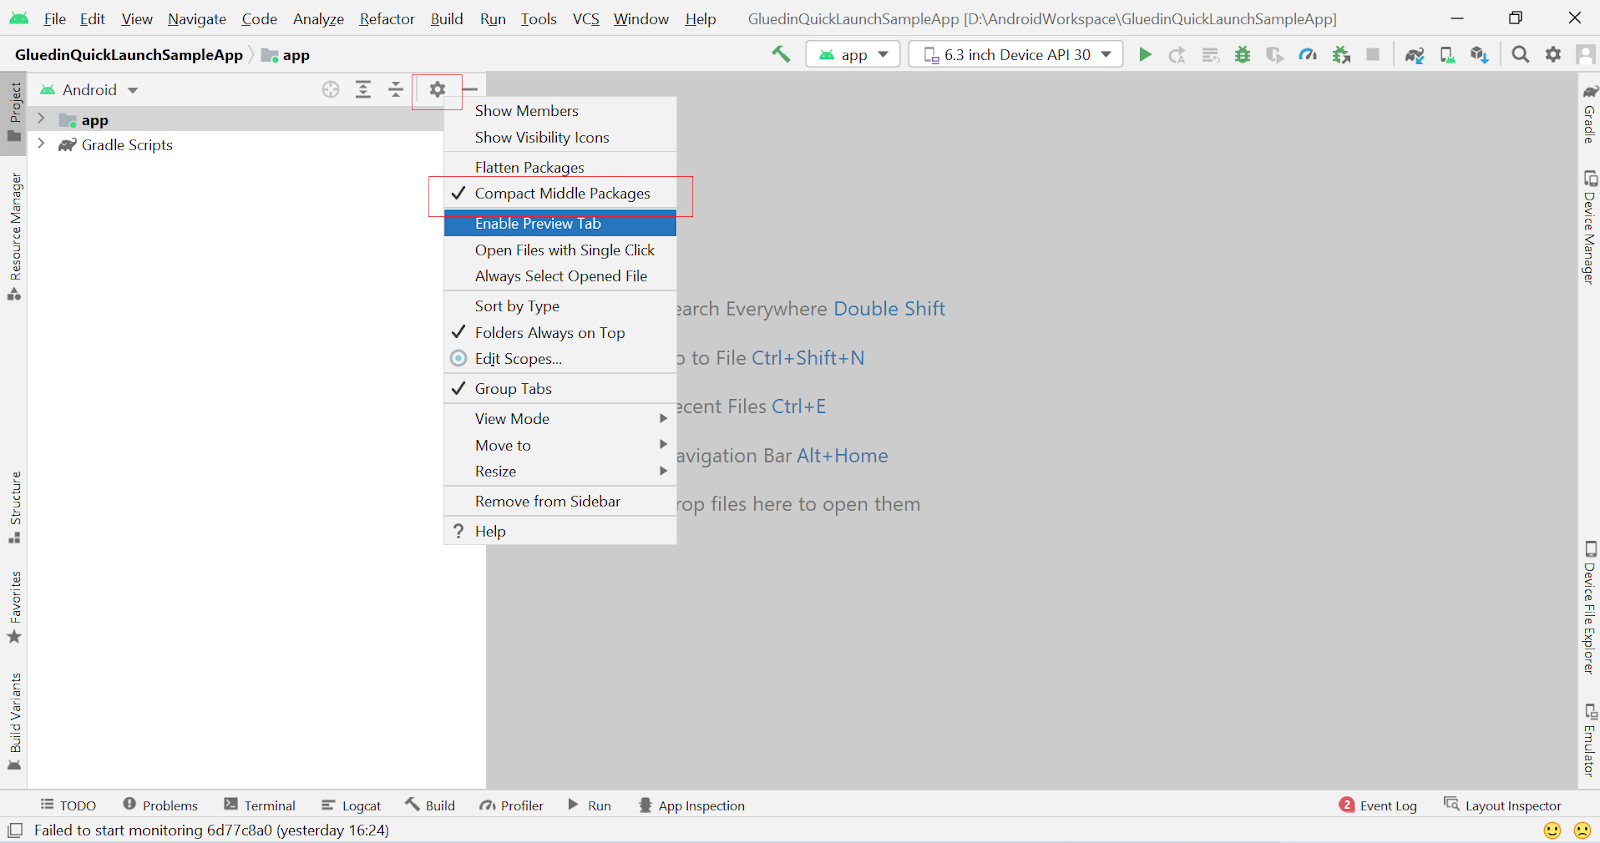Image resolution: width=1600 pixels, height=843 pixels.
Task: Click the Debug app bug icon
Action: click(x=1242, y=54)
